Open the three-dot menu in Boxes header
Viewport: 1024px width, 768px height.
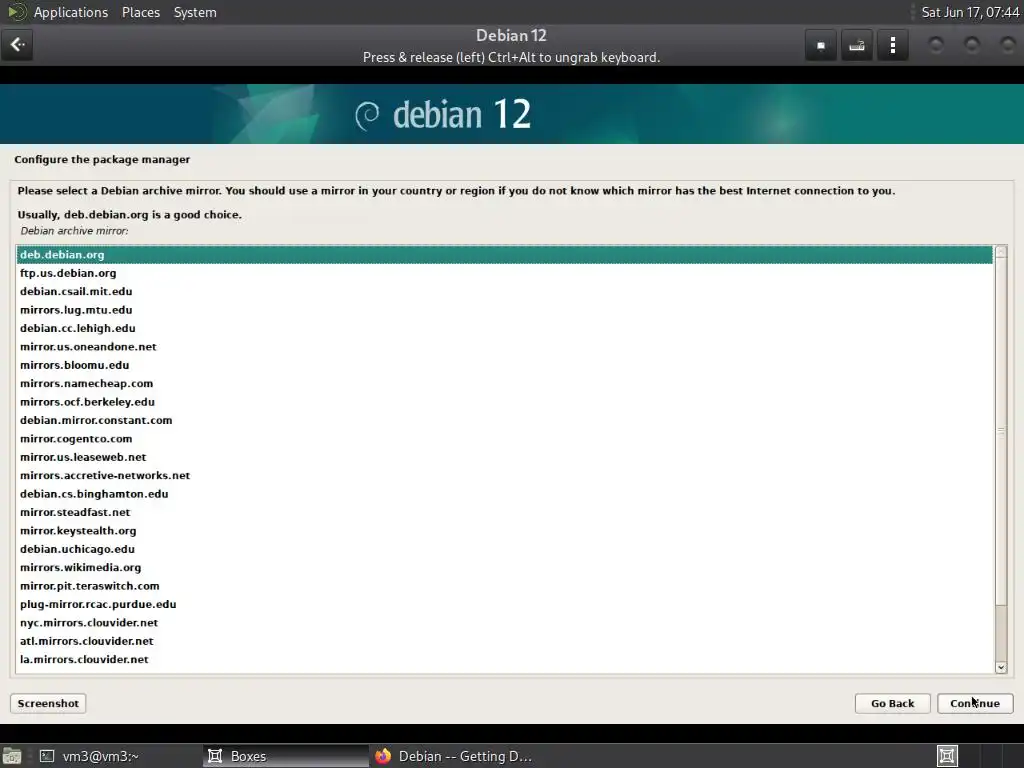tap(893, 46)
